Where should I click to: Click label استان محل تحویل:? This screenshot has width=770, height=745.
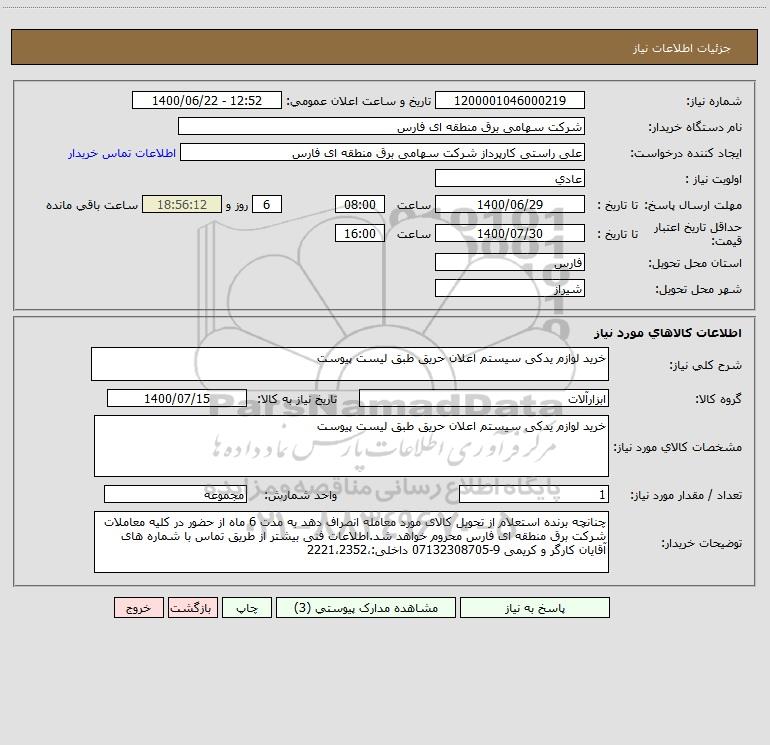695,263
